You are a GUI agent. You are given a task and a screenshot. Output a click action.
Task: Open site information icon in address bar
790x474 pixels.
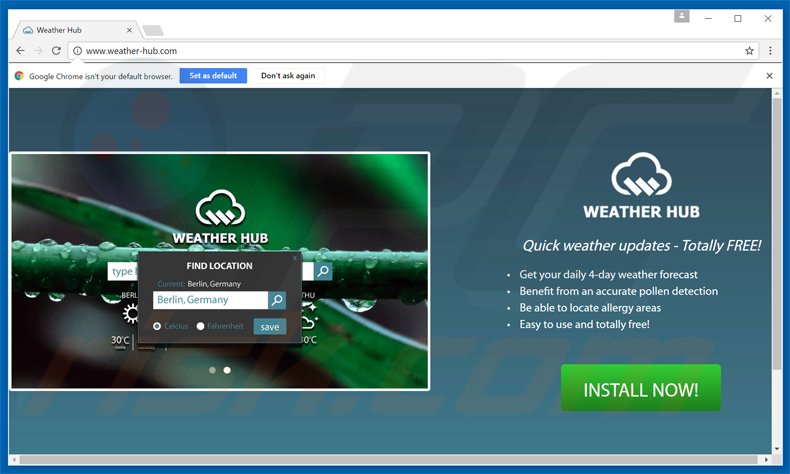[x=78, y=50]
